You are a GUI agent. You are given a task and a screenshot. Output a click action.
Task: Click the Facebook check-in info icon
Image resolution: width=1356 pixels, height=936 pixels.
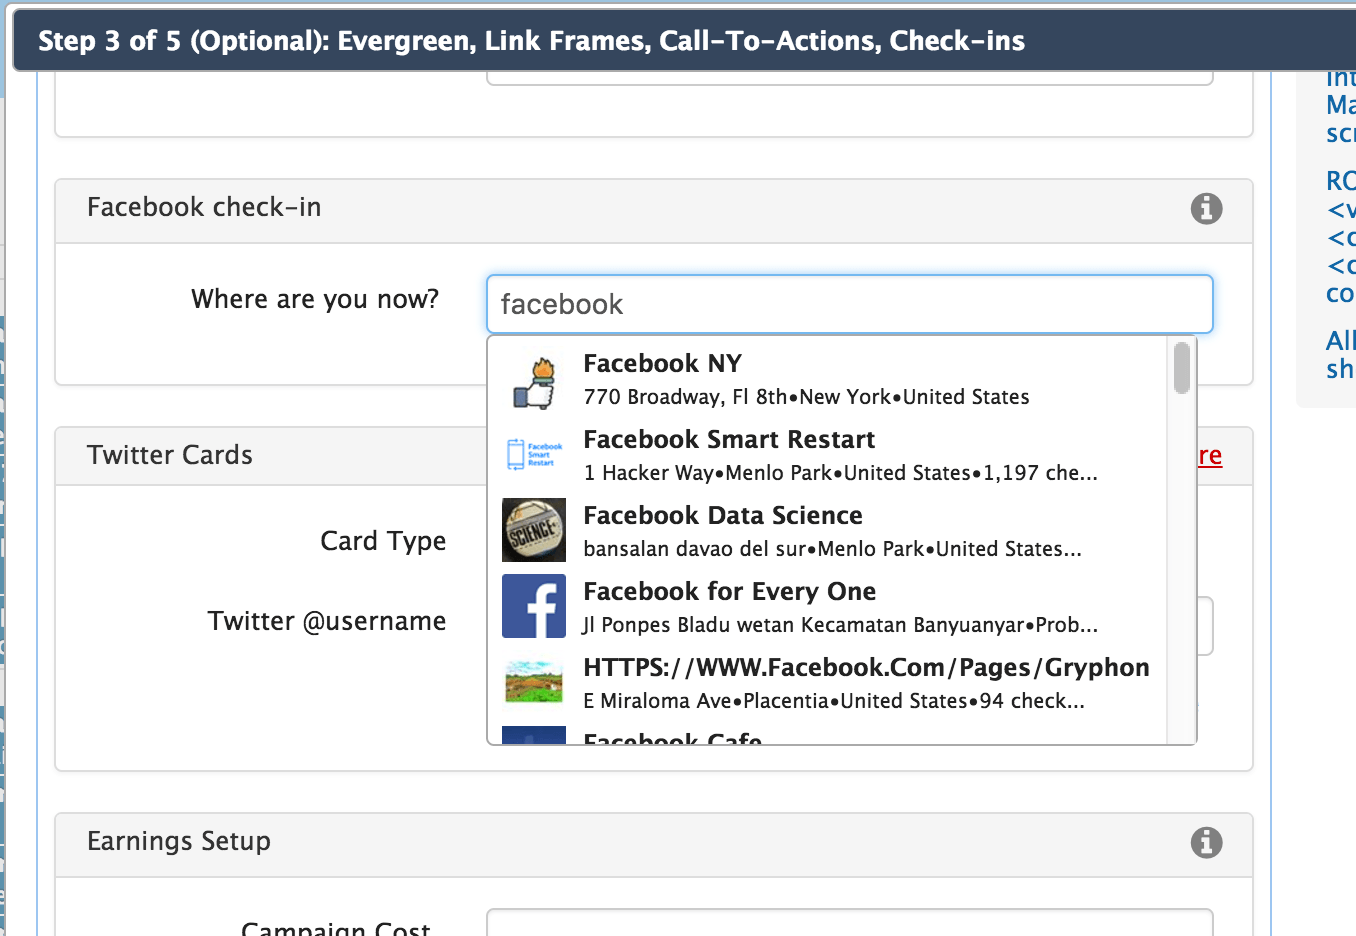click(x=1206, y=208)
